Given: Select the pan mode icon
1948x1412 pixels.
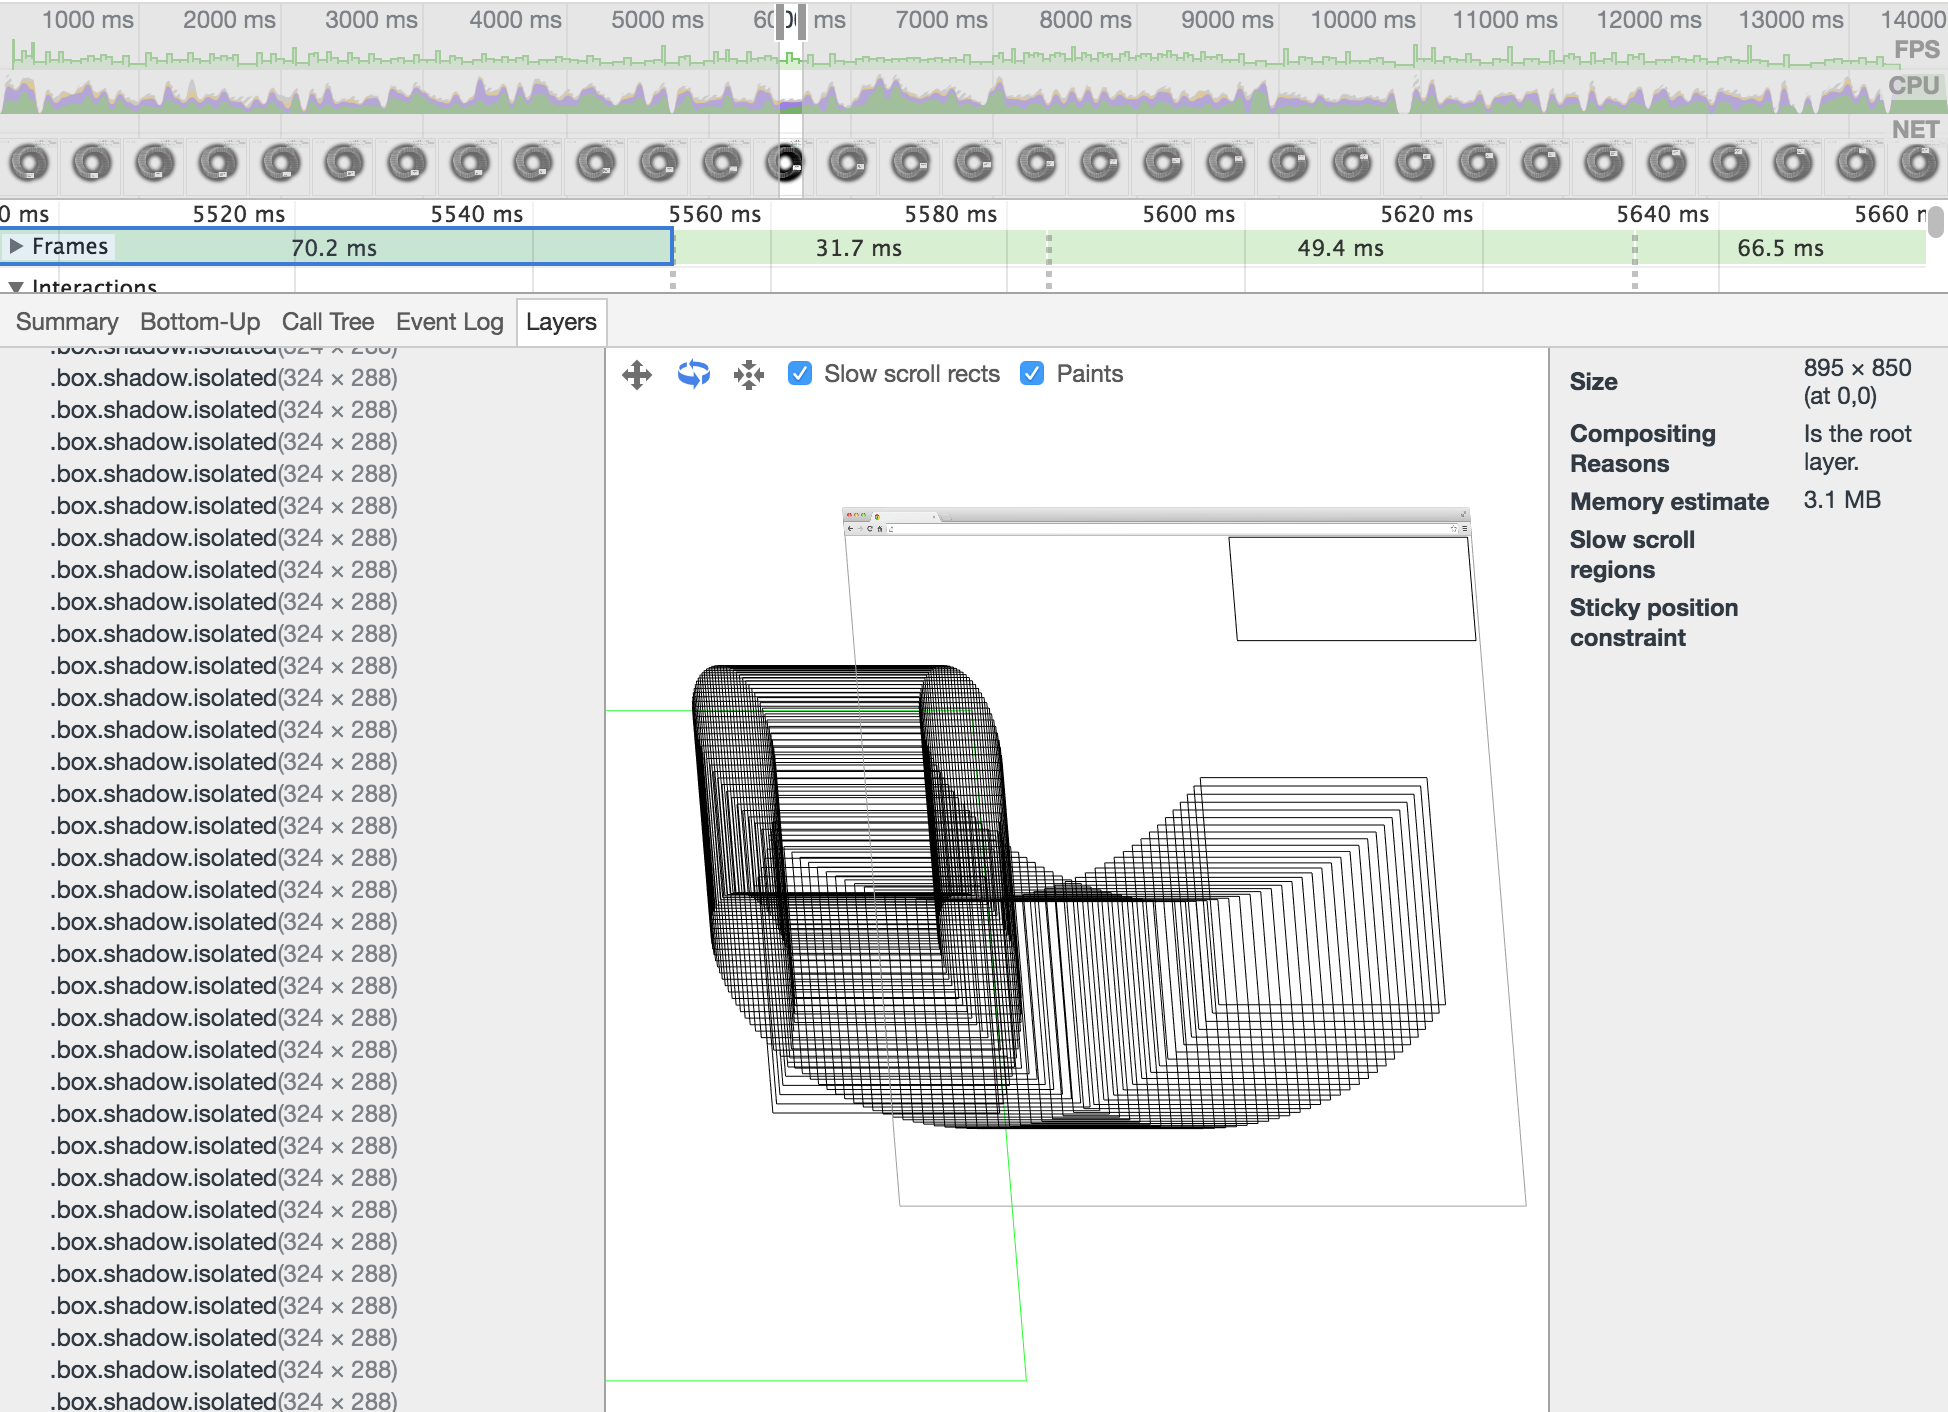Looking at the screenshot, I should tap(637, 375).
